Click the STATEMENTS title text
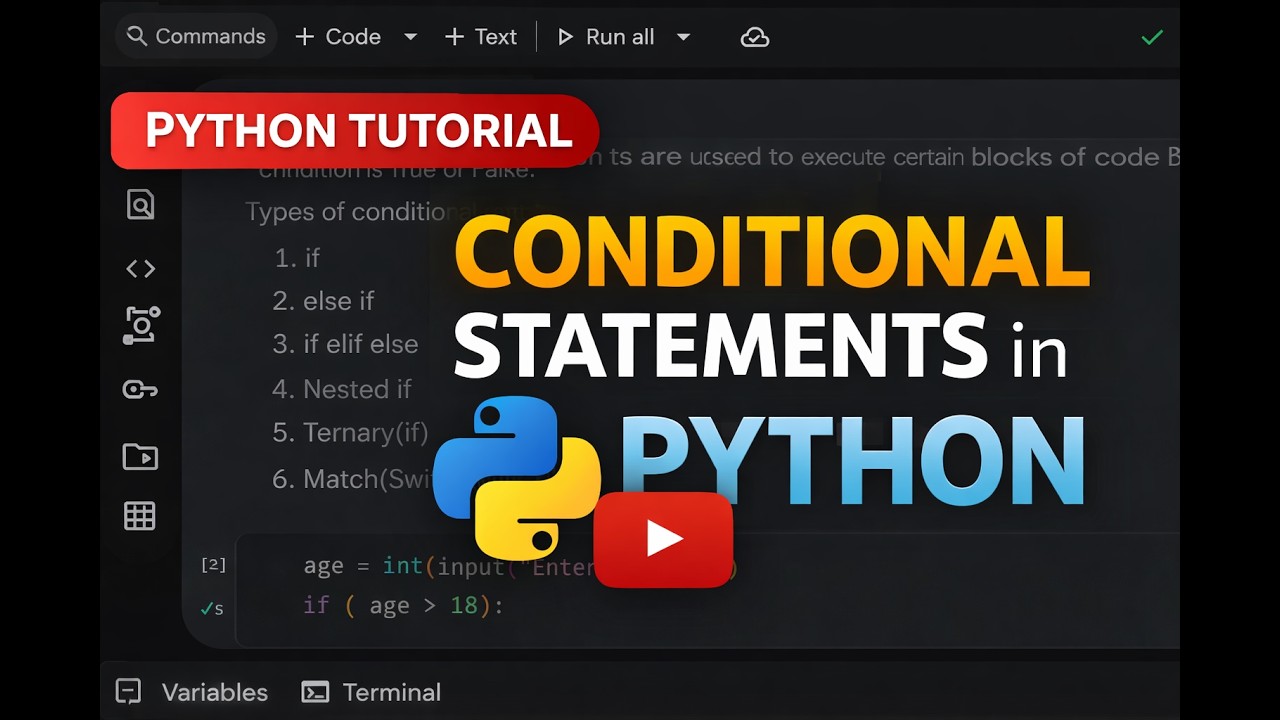This screenshot has height=720, width=1280. [721, 345]
